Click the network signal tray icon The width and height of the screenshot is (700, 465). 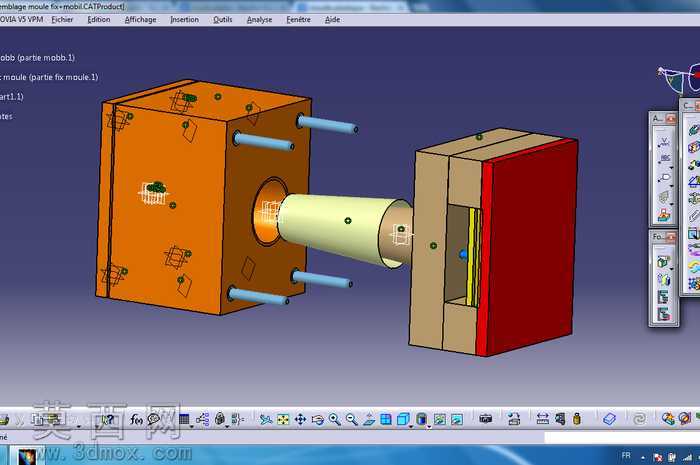click(688, 457)
